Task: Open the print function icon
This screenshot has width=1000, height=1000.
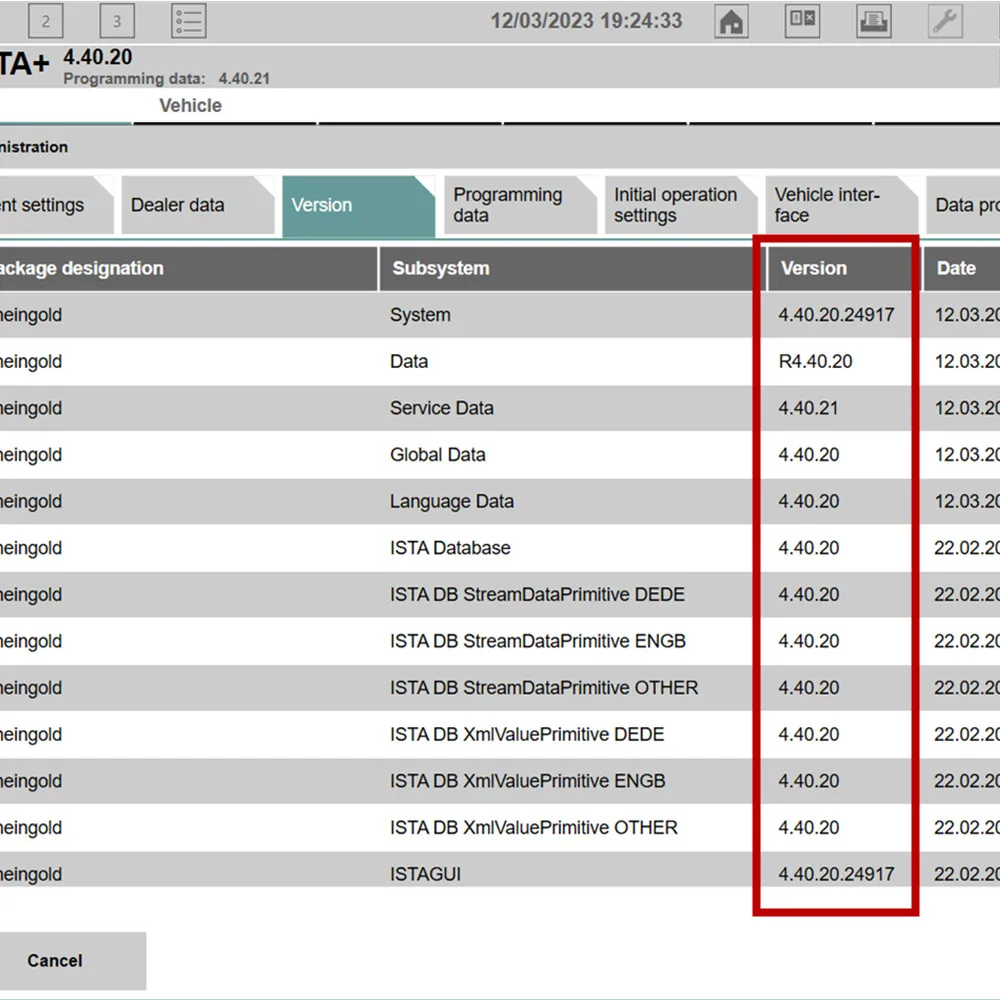Action: (x=873, y=20)
